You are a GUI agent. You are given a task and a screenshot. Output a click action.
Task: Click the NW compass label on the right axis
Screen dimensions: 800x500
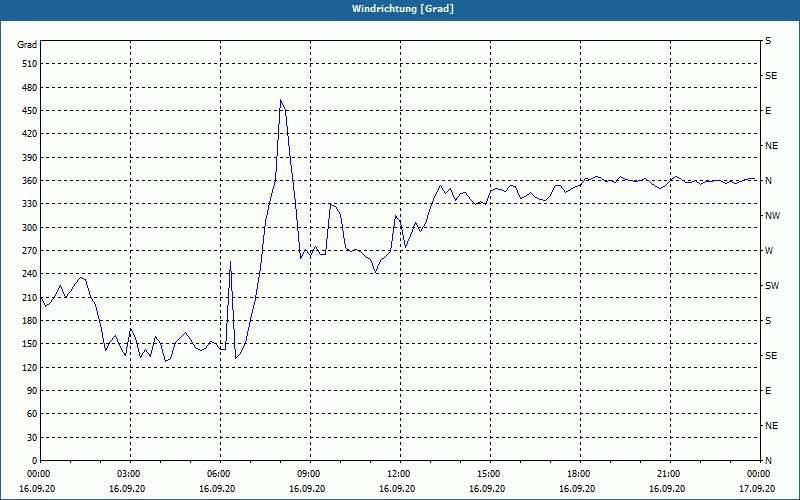(772, 216)
